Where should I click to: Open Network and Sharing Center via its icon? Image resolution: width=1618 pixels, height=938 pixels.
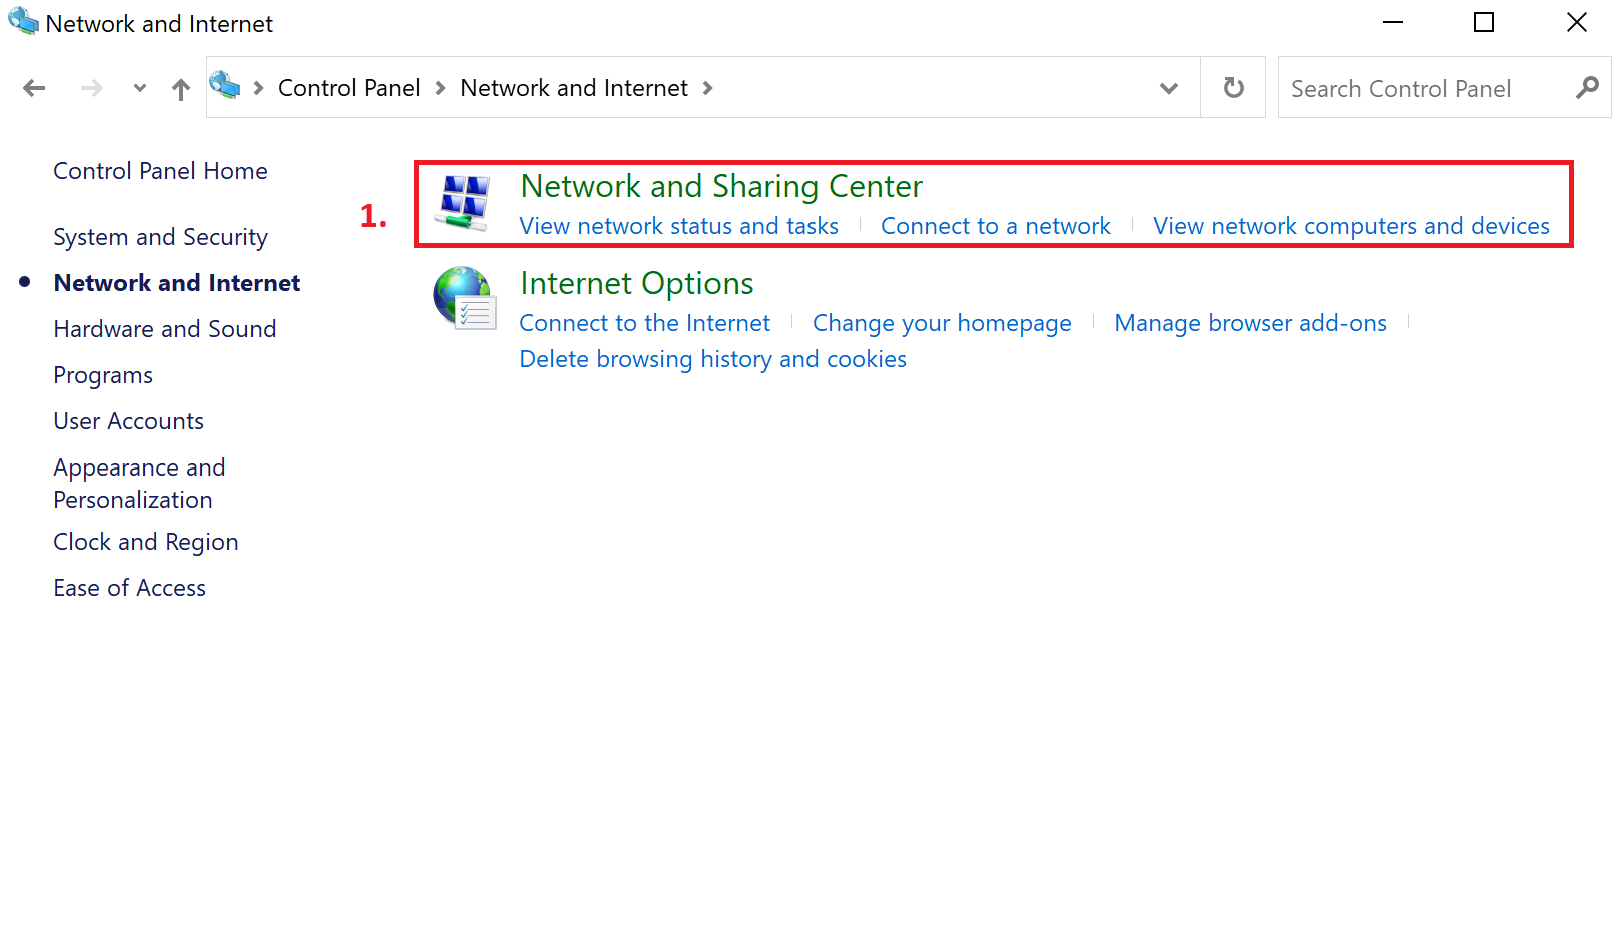[465, 202]
